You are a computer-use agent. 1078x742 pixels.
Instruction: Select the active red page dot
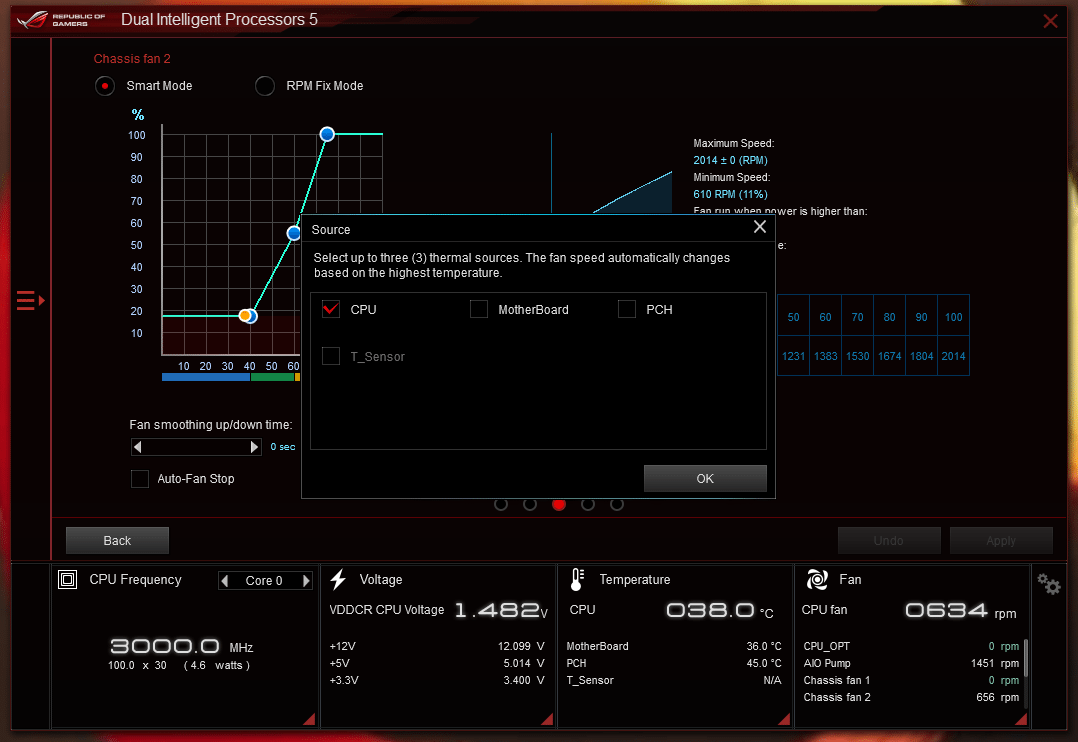pos(558,505)
